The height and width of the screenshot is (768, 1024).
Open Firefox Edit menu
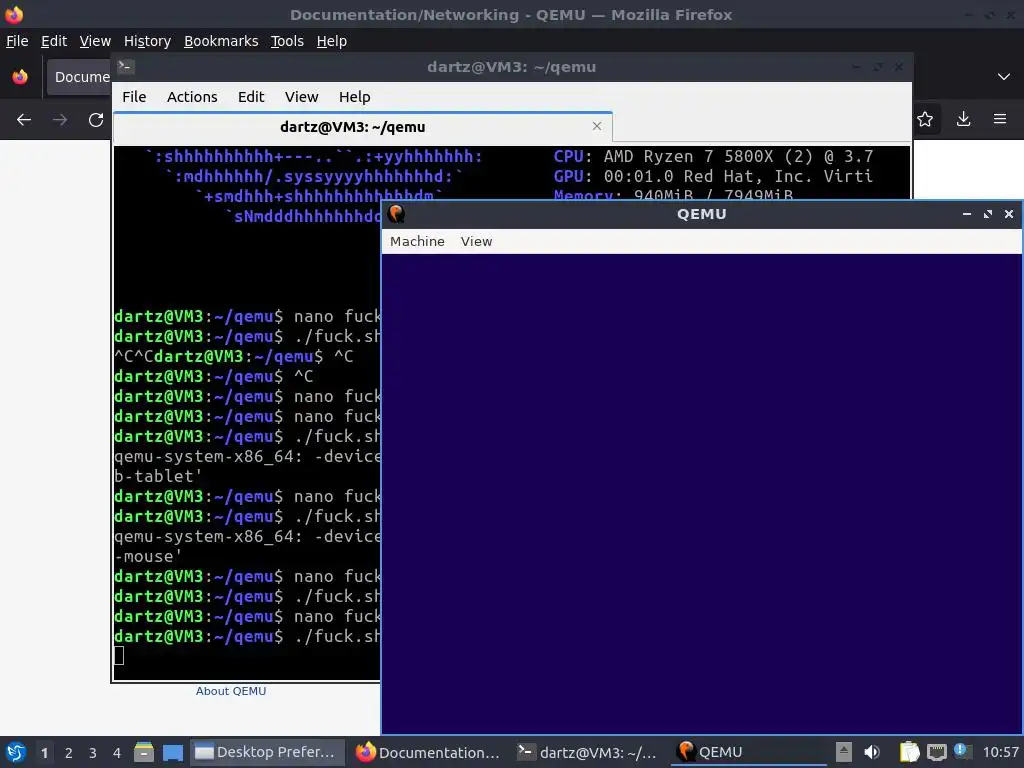point(54,40)
